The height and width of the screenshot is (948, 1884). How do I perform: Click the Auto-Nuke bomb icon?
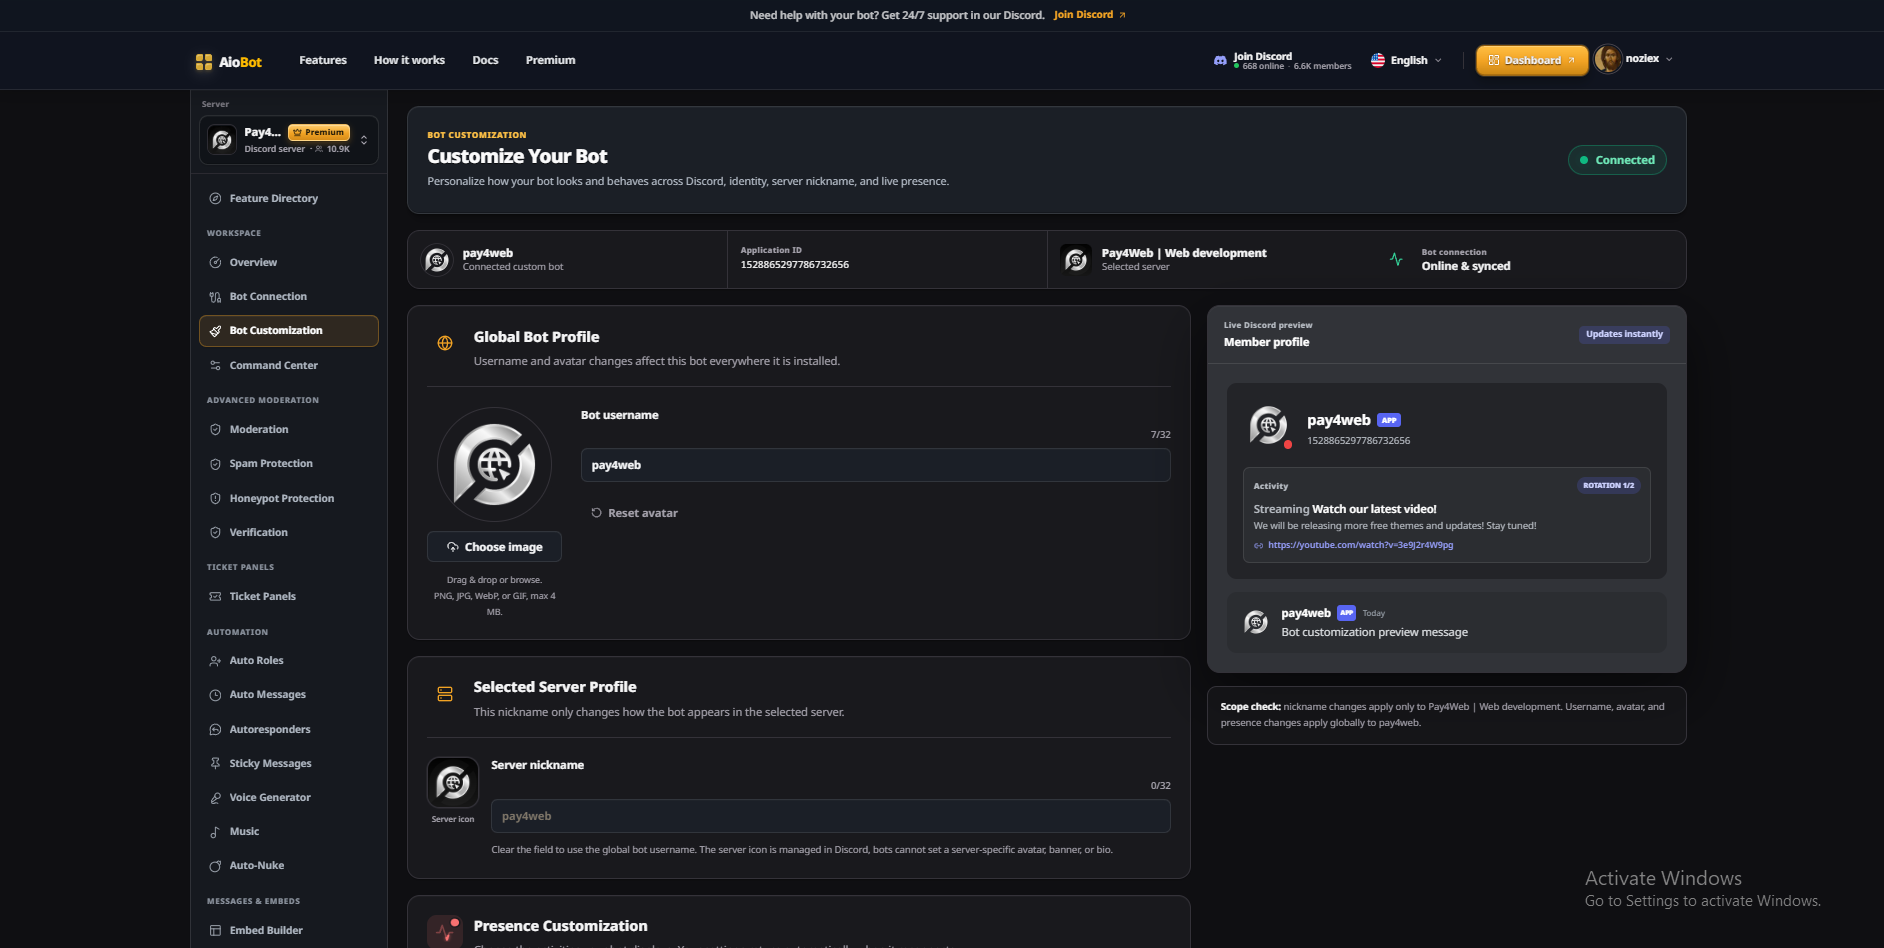[x=215, y=866]
